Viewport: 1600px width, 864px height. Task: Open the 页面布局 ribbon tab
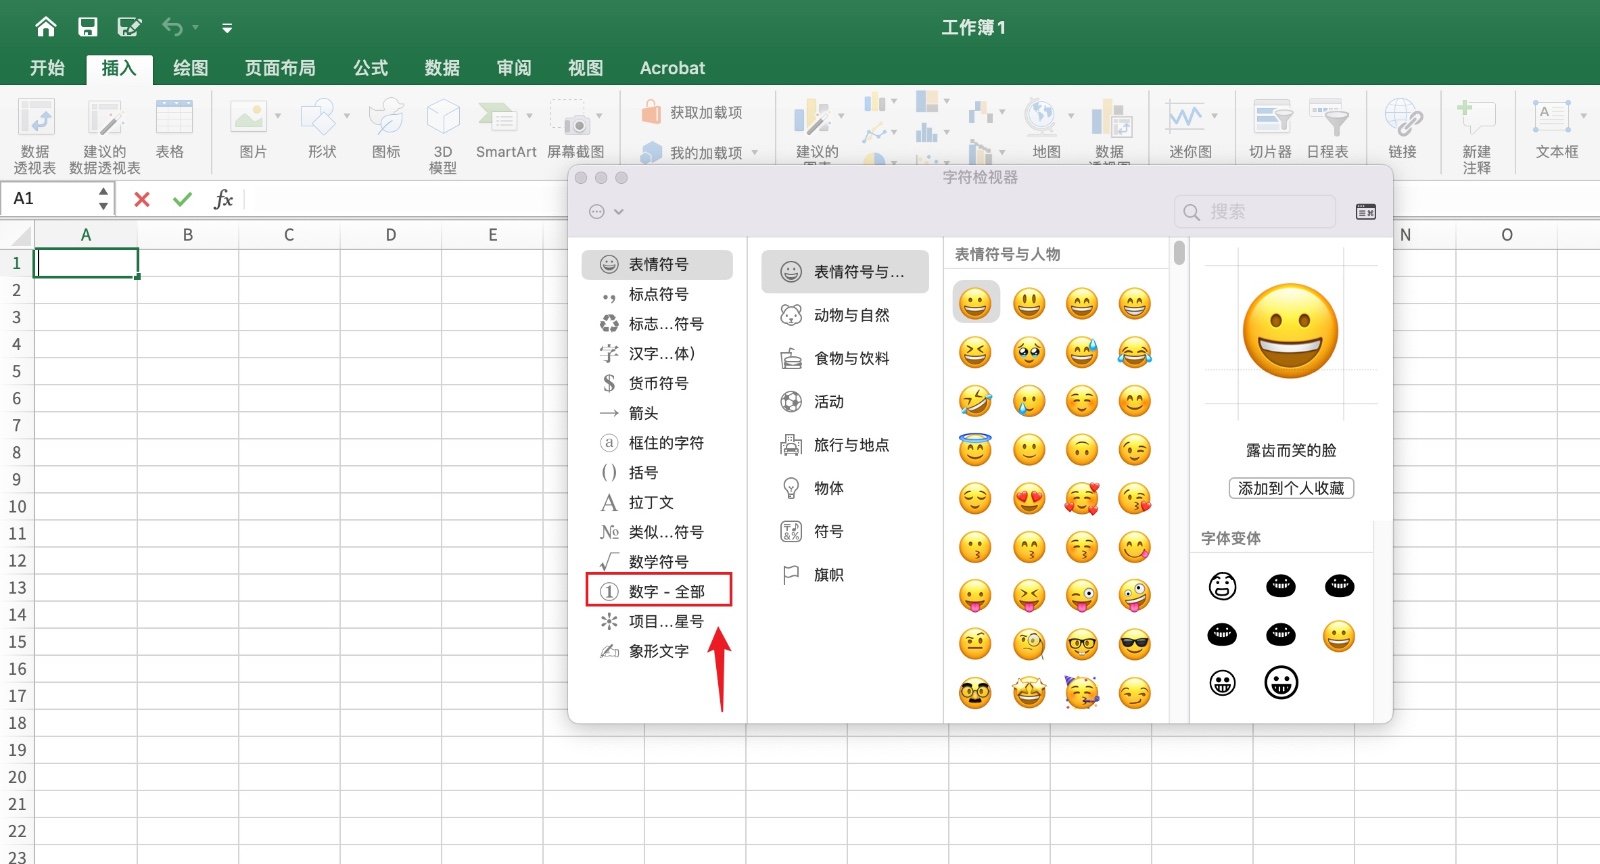click(x=280, y=68)
